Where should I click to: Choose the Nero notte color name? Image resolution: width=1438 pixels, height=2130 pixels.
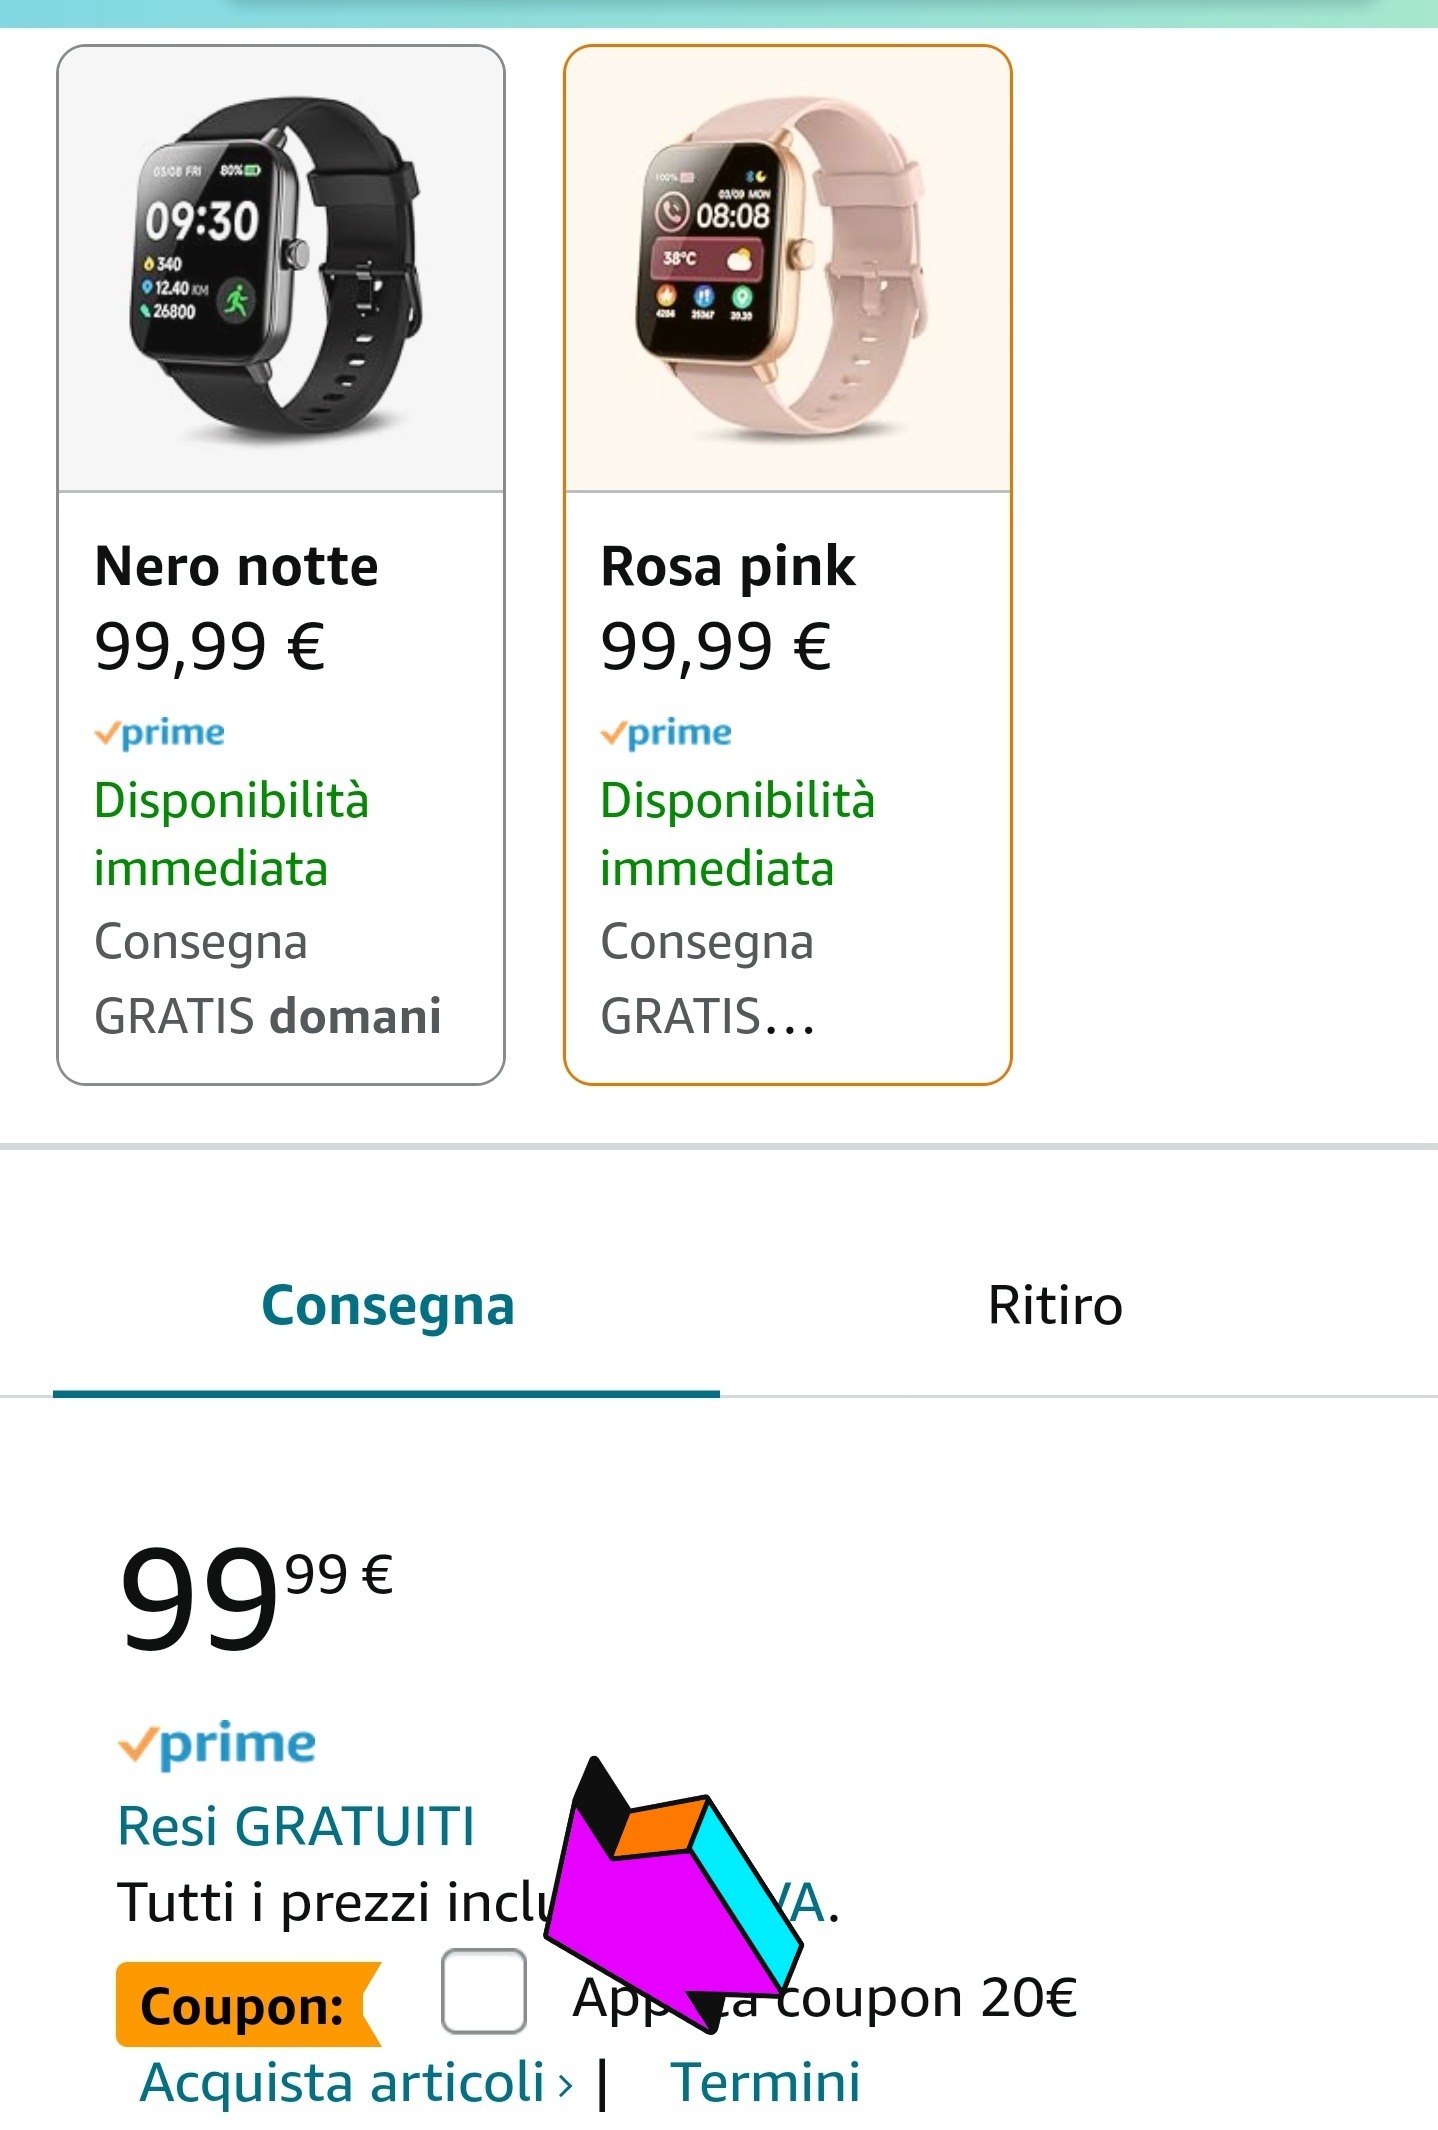click(x=236, y=566)
